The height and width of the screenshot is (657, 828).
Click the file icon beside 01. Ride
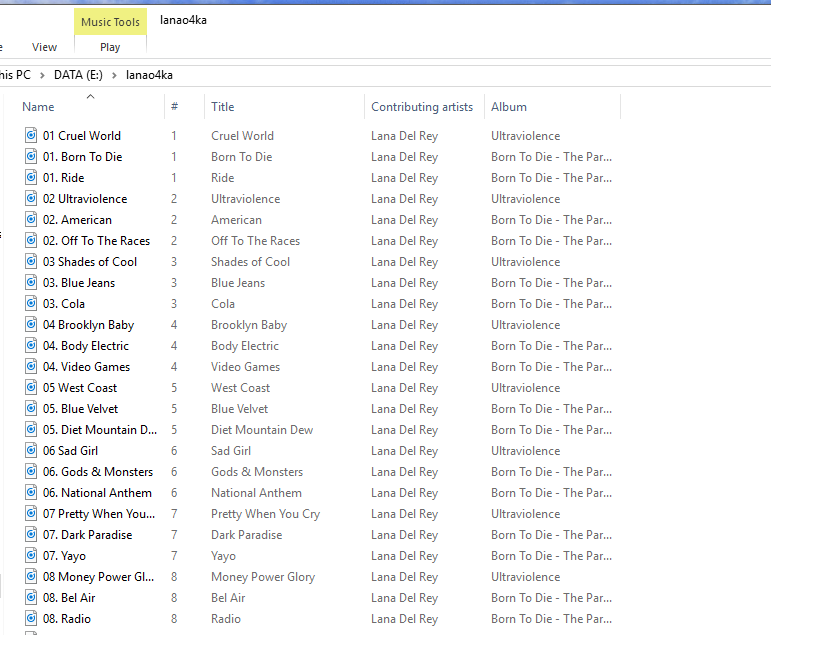pos(31,177)
